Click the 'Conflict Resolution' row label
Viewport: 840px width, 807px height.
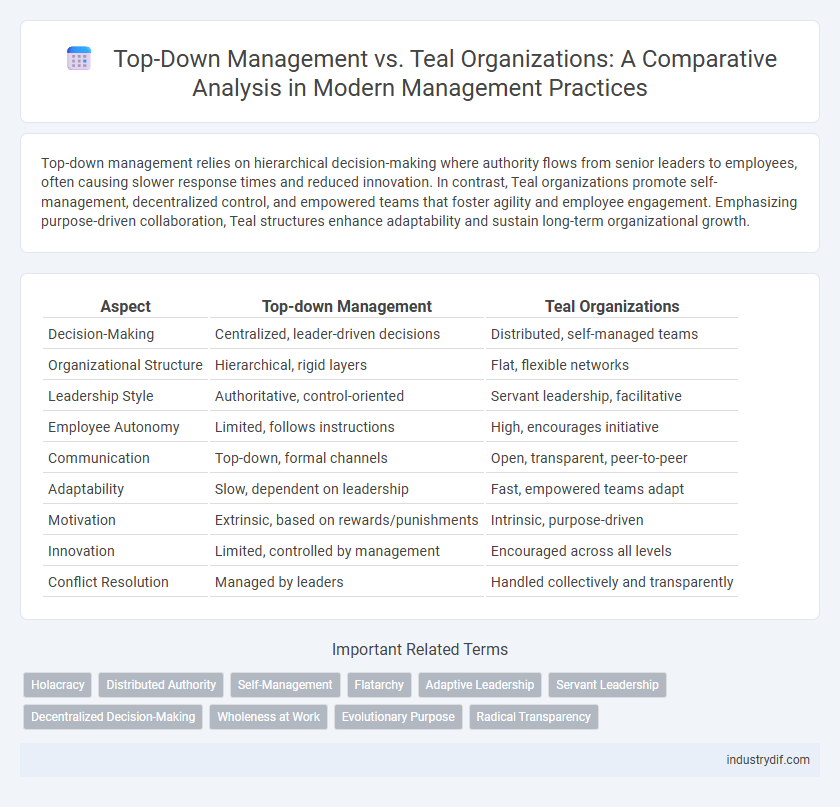pos(108,582)
